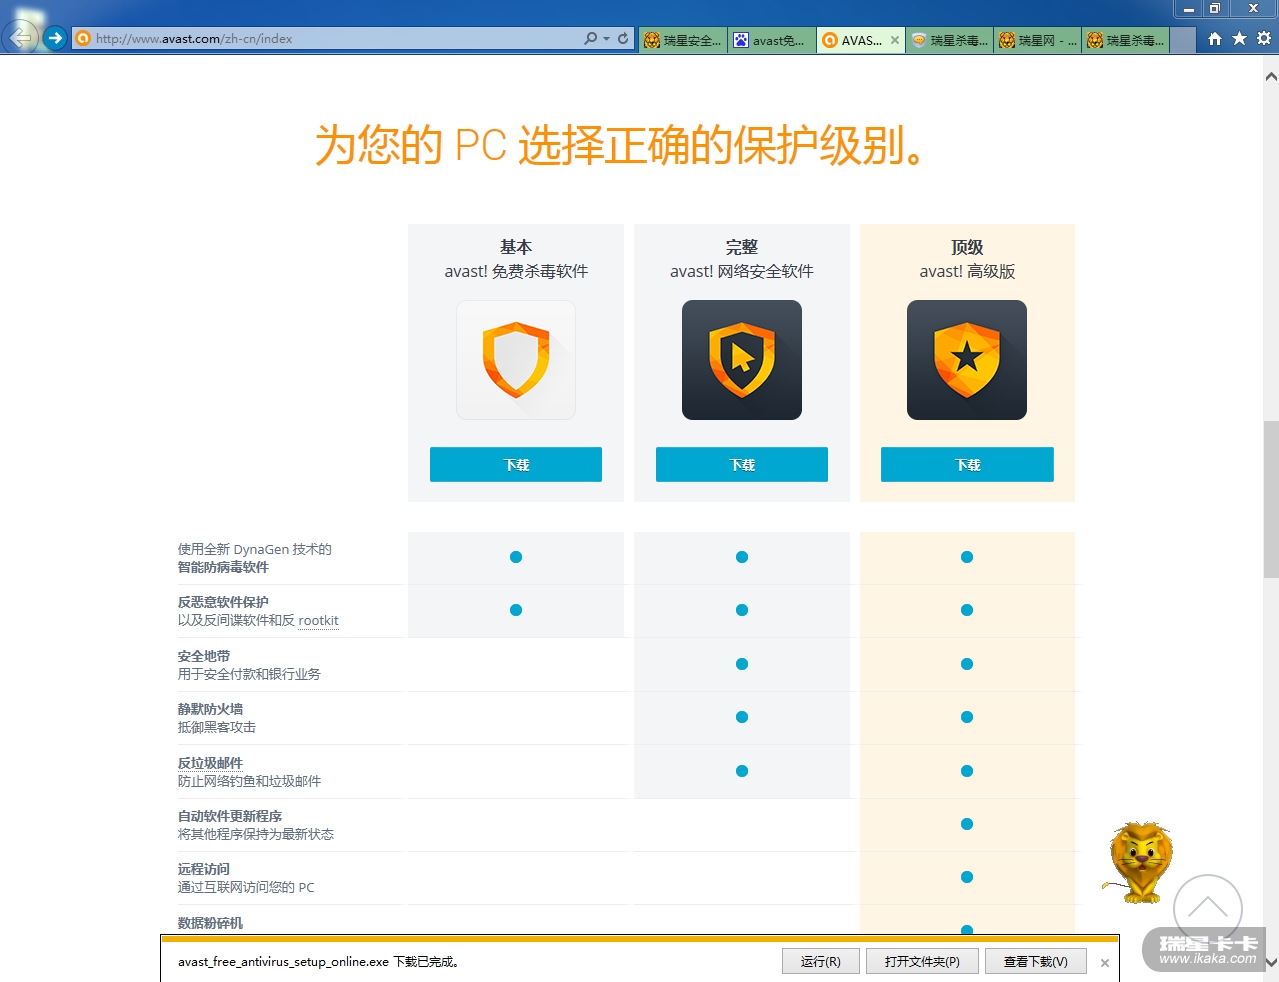The image size is (1279, 982).
Task: Run the downloaded file with 运行(R)
Action: click(821, 961)
